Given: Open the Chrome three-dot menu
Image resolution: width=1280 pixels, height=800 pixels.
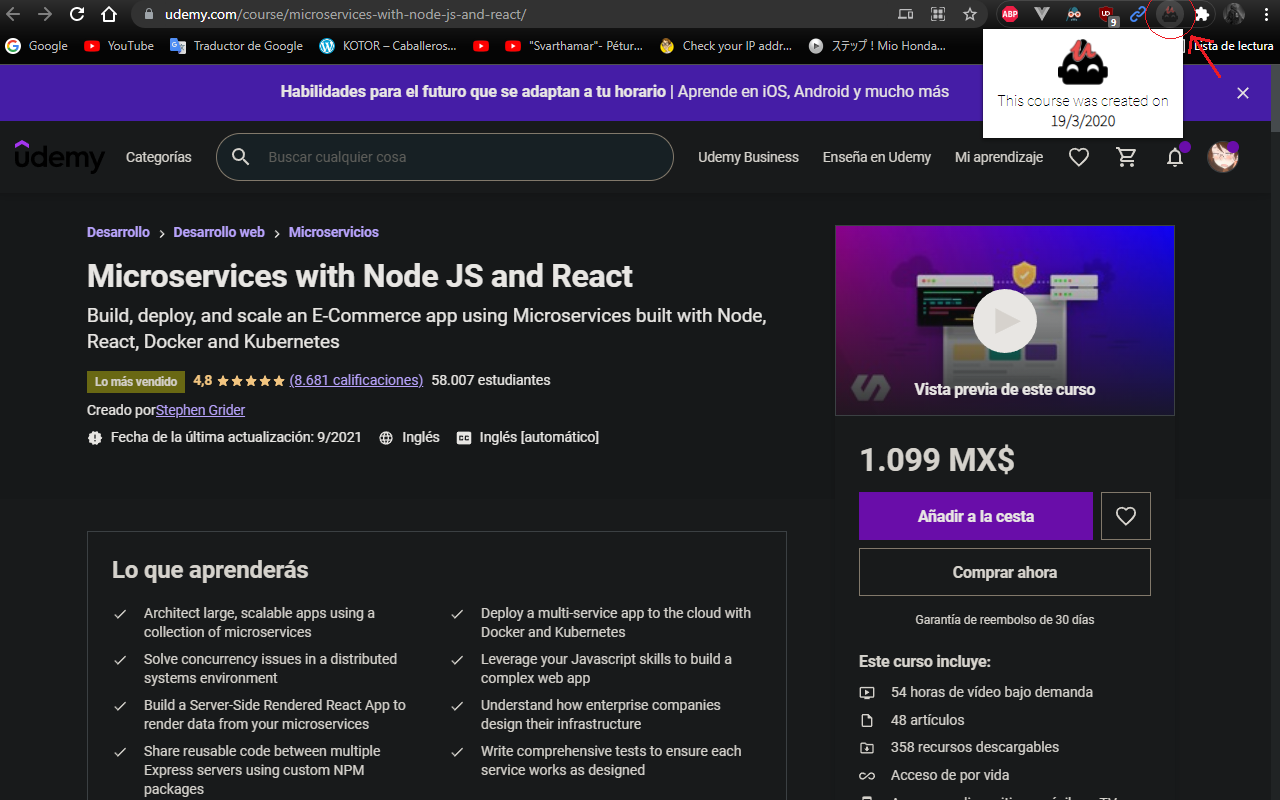Looking at the screenshot, I should tap(1266, 14).
